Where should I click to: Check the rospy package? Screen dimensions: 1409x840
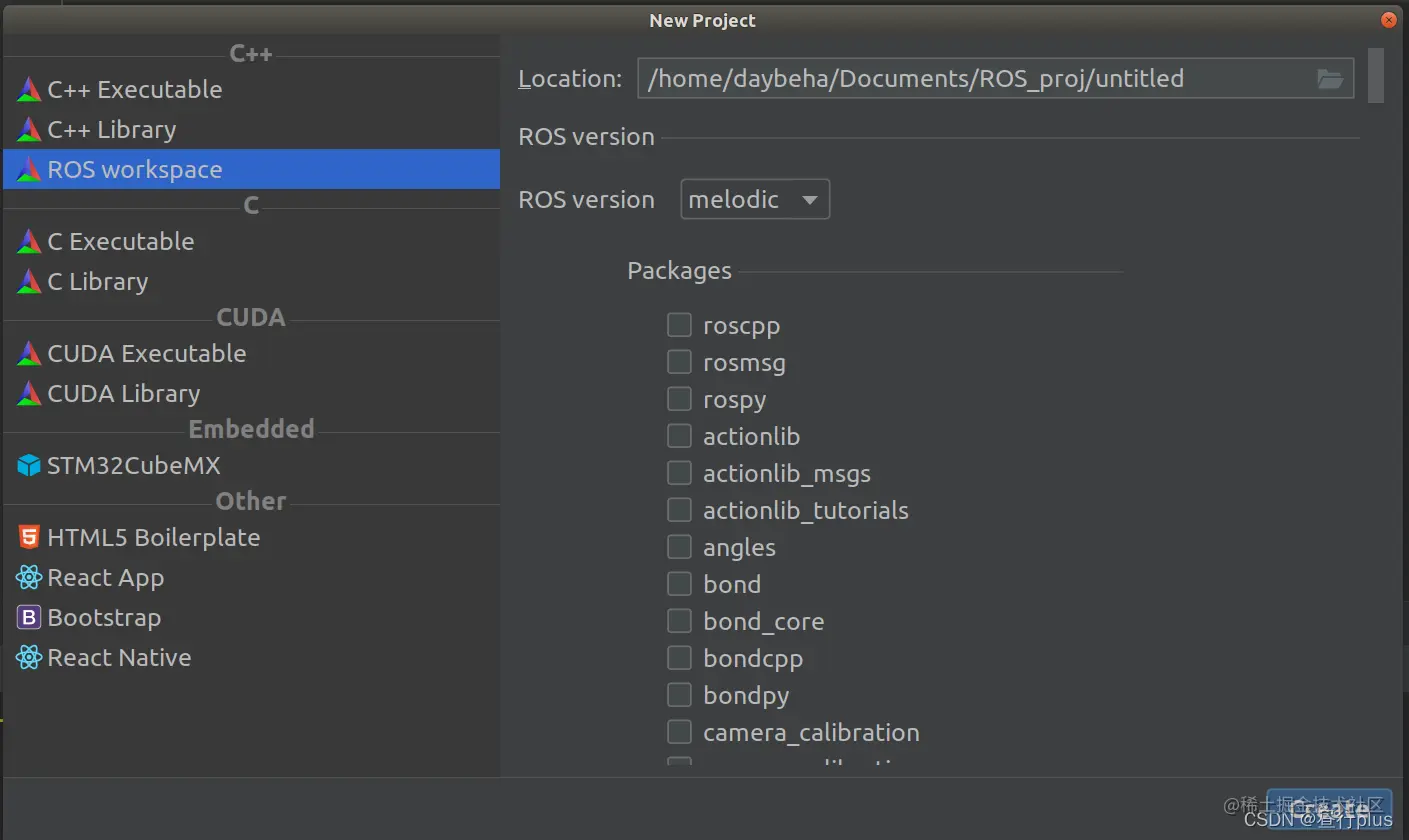point(679,399)
